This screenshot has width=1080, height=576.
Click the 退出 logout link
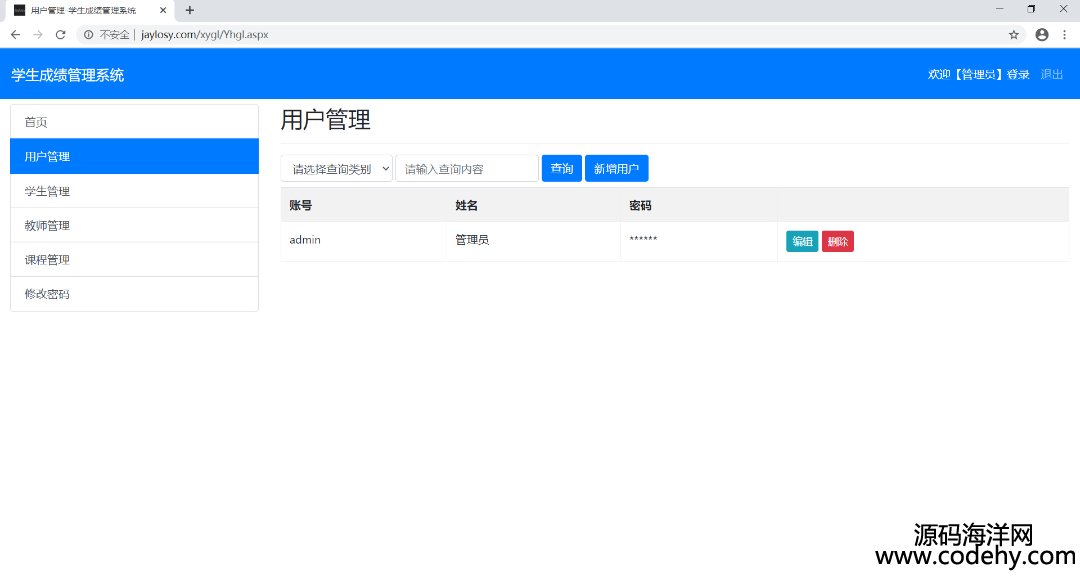(1052, 75)
